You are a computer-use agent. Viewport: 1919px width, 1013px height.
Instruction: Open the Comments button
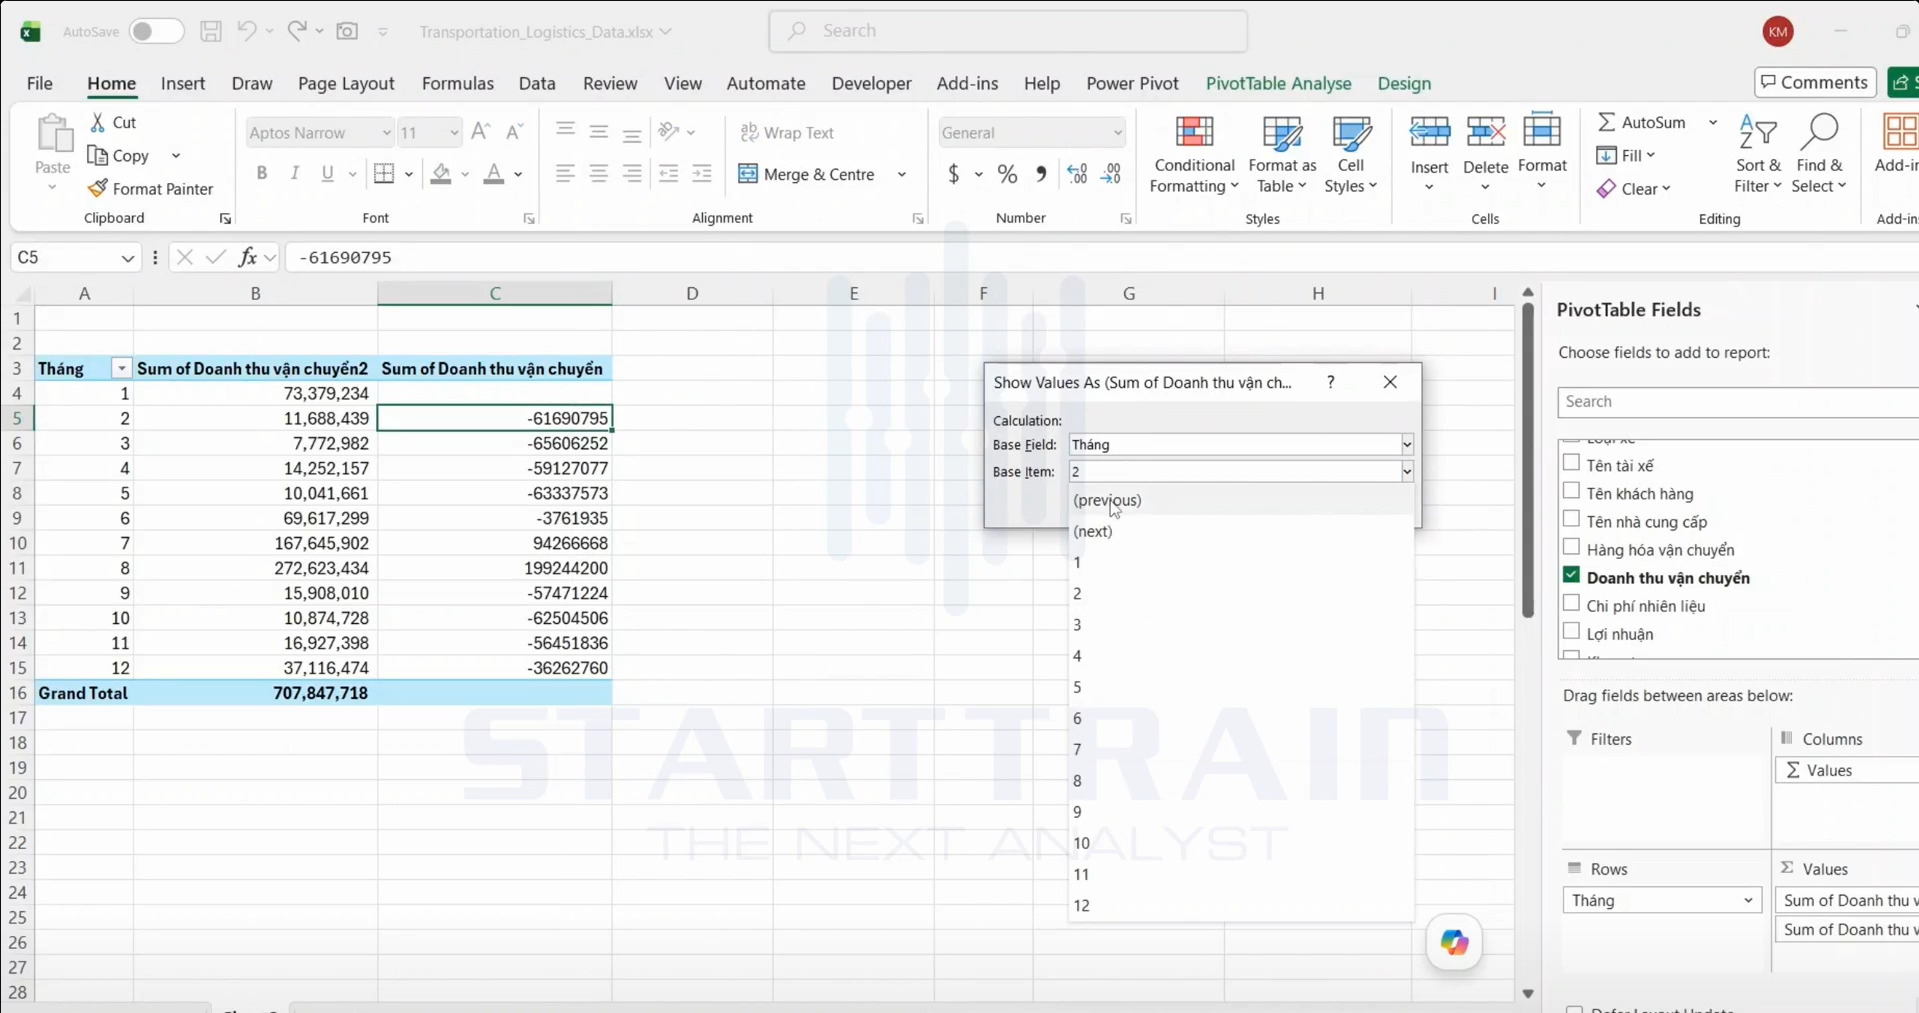tap(1814, 82)
